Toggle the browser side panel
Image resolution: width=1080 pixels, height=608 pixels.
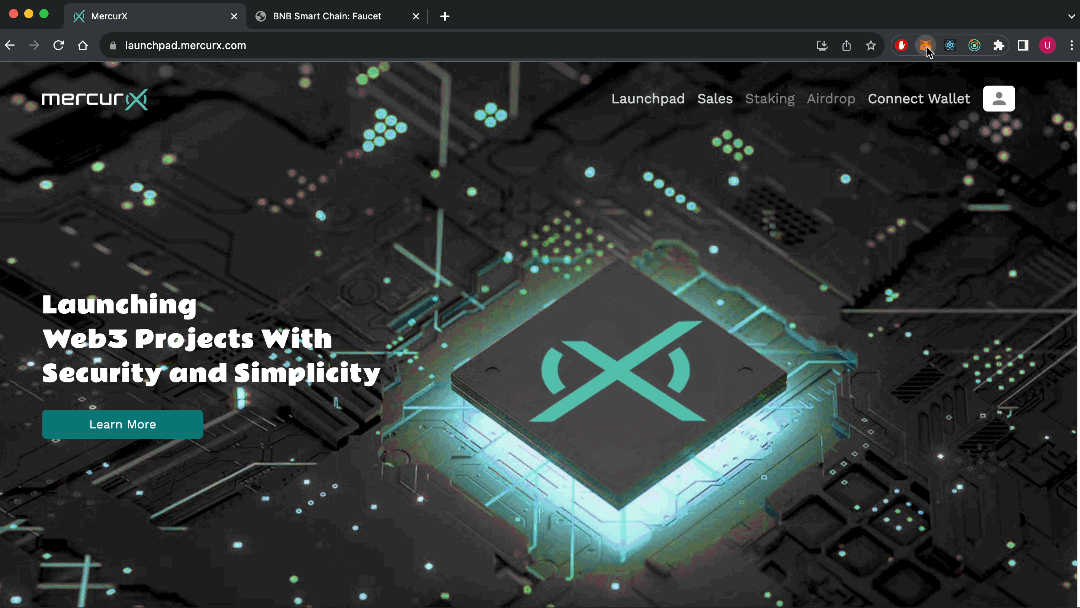pos(1023,45)
